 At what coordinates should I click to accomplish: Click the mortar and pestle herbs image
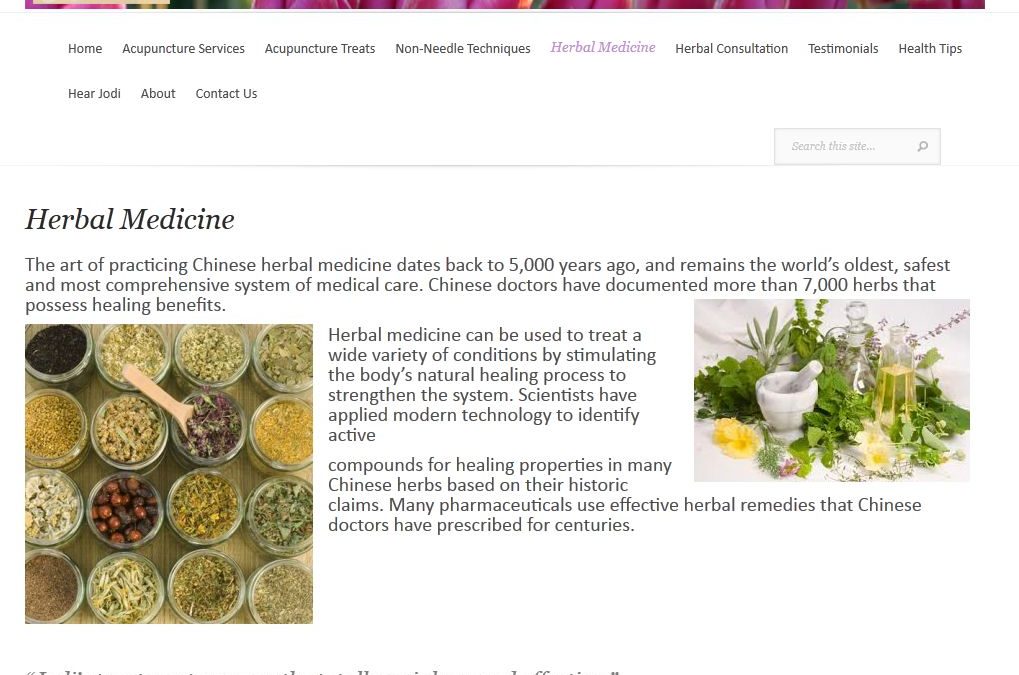coord(832,390)
